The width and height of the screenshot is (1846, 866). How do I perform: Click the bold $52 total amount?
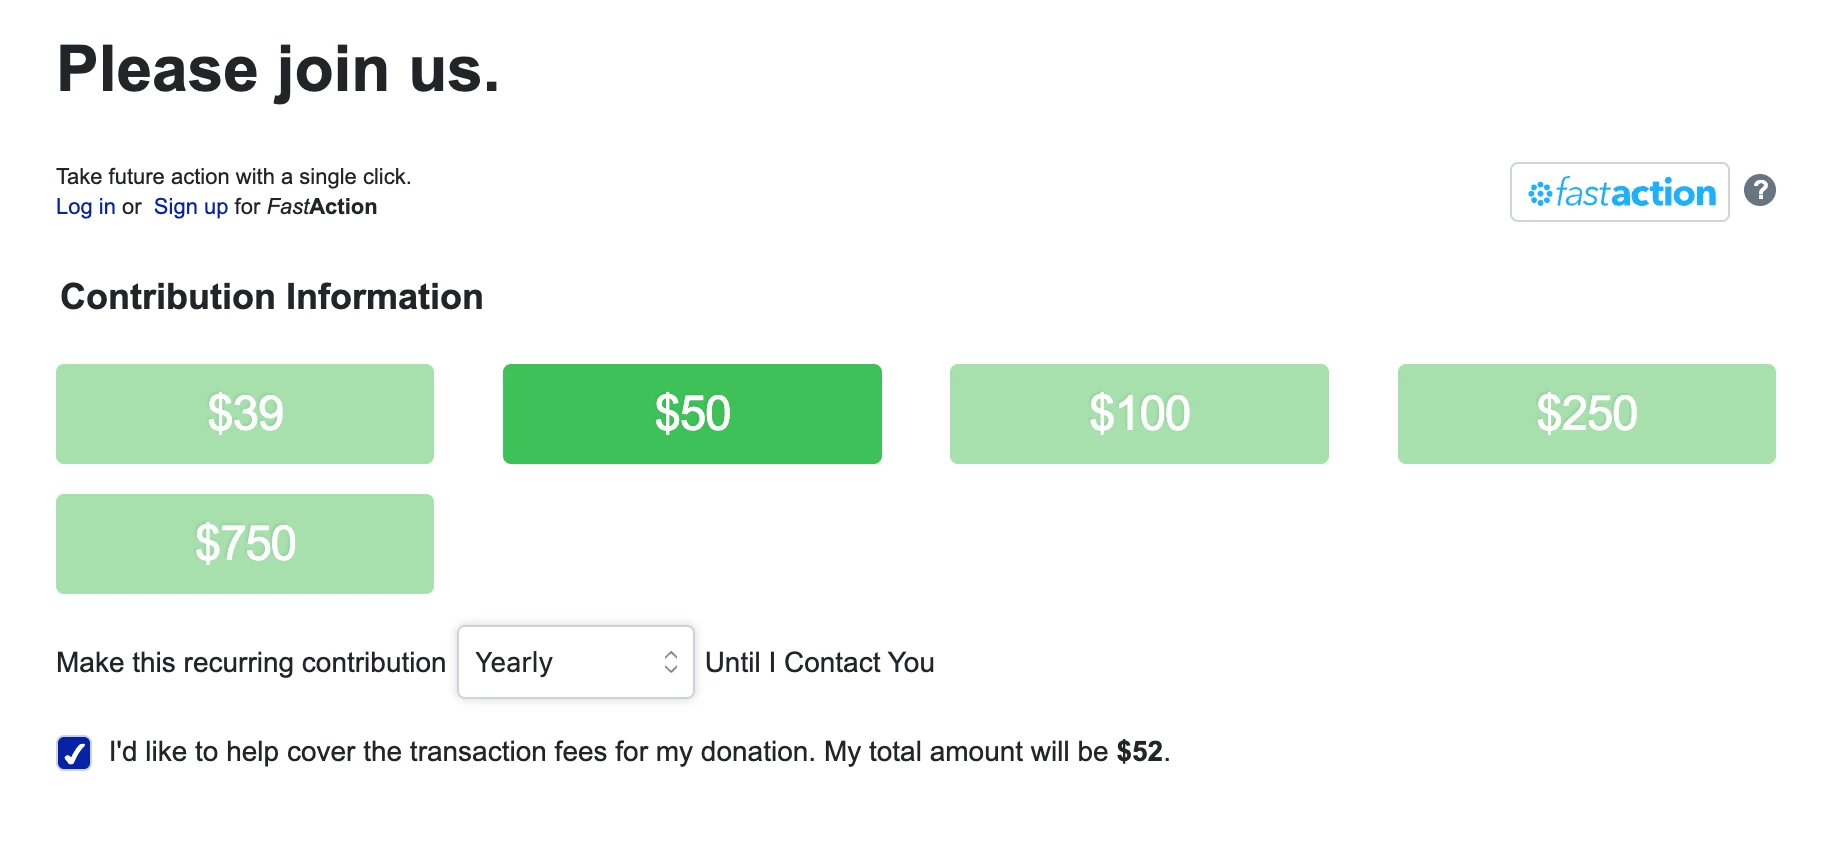1139,752
